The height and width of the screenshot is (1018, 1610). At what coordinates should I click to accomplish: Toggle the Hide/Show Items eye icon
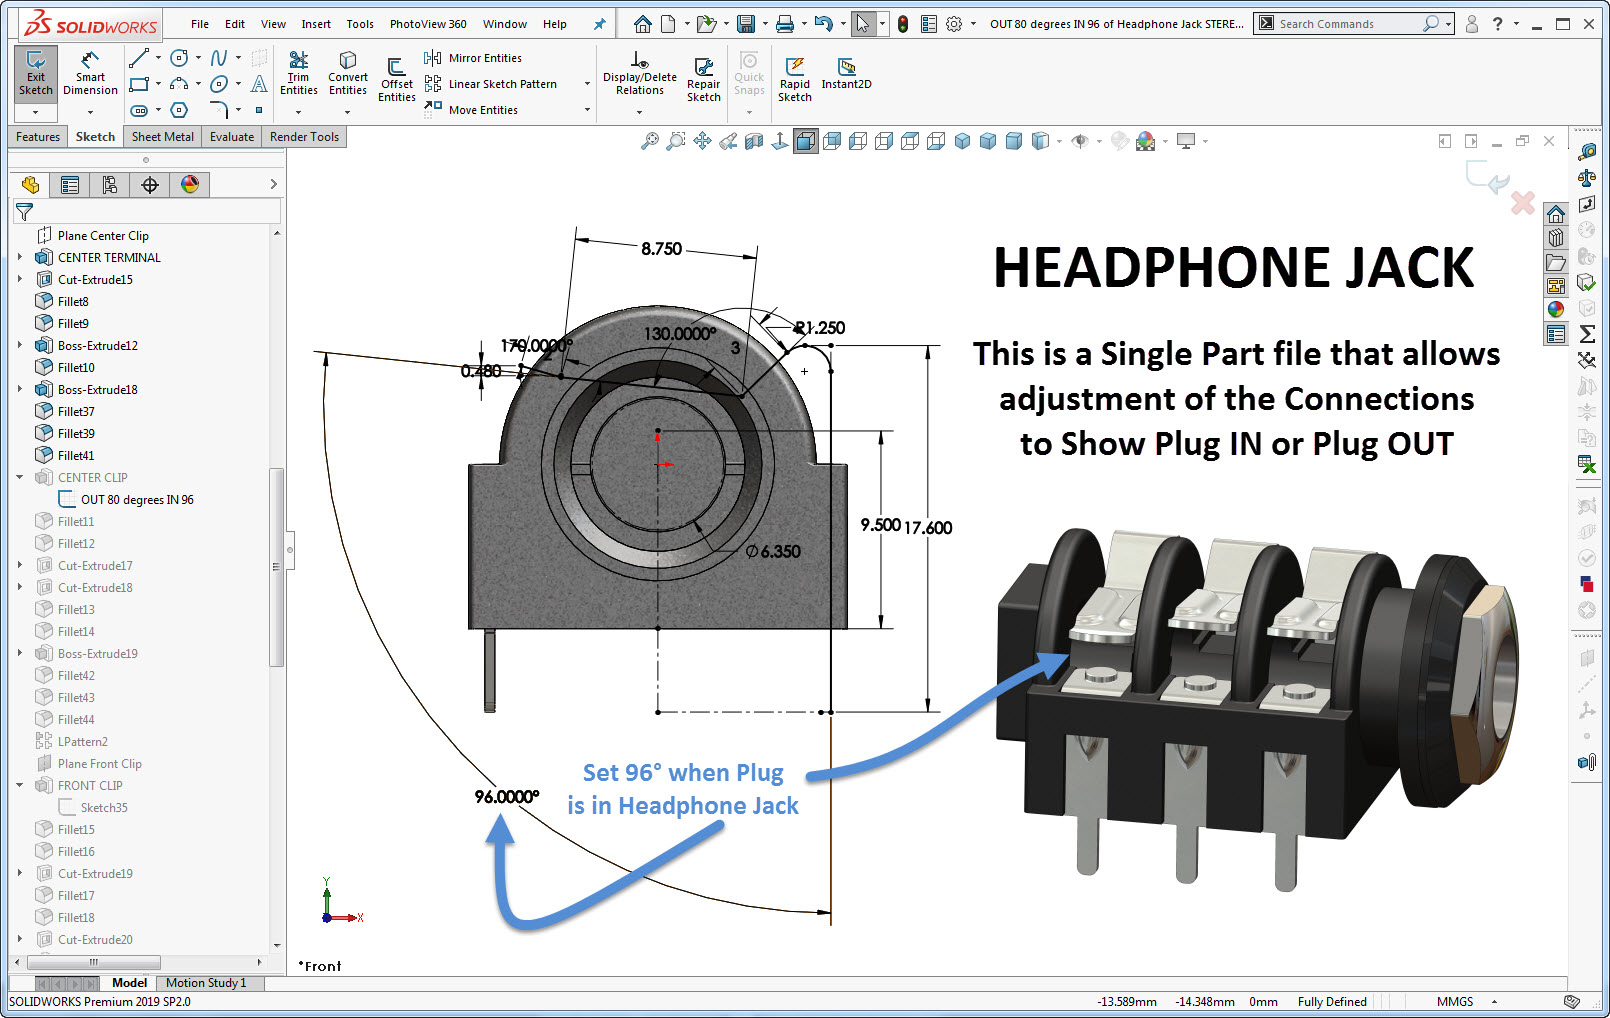(x=1079, y=141)
